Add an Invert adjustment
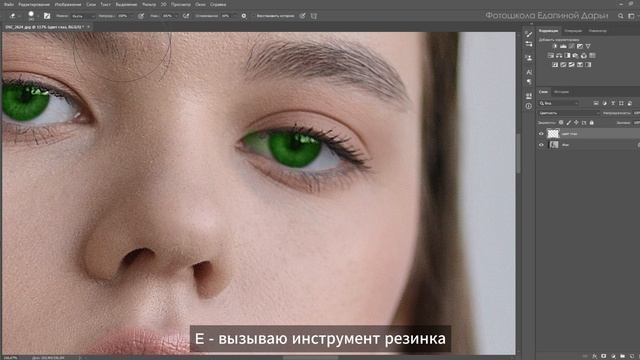This screenshot has height=360, width=640. [x=555, y=64]
